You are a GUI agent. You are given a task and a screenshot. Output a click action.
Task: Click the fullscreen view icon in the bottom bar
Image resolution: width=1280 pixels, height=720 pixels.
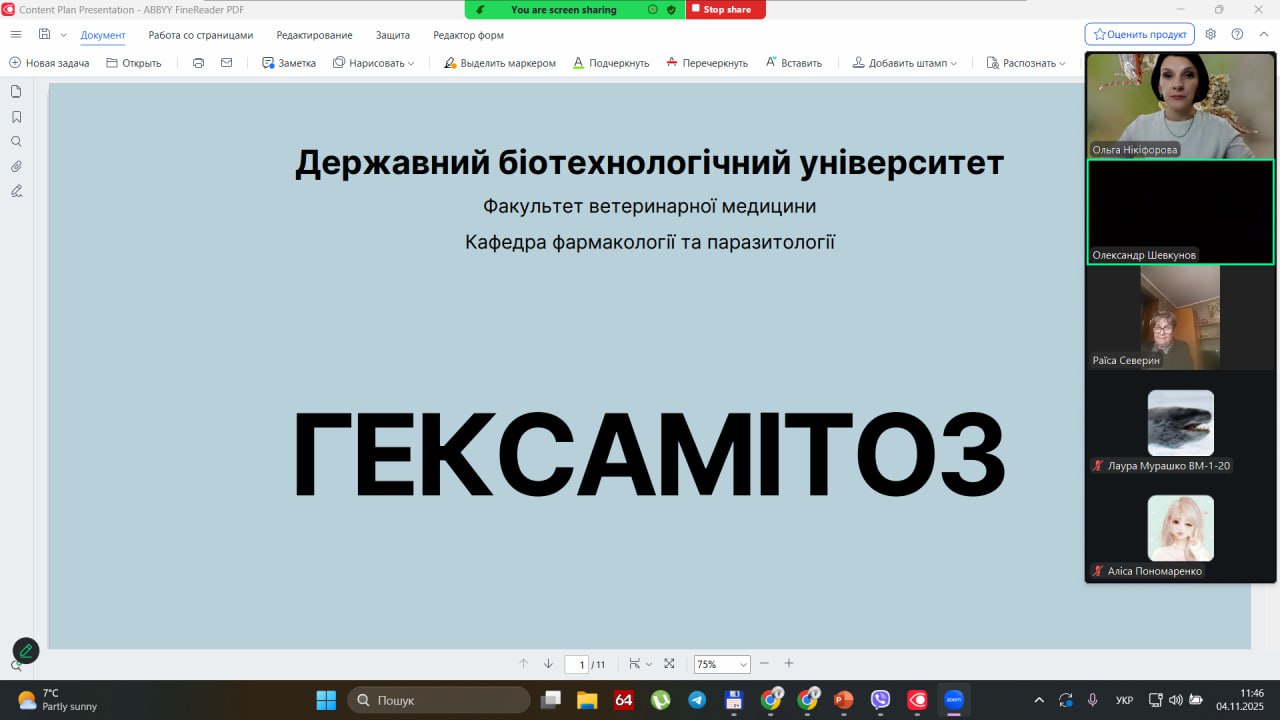click(669, 664)
